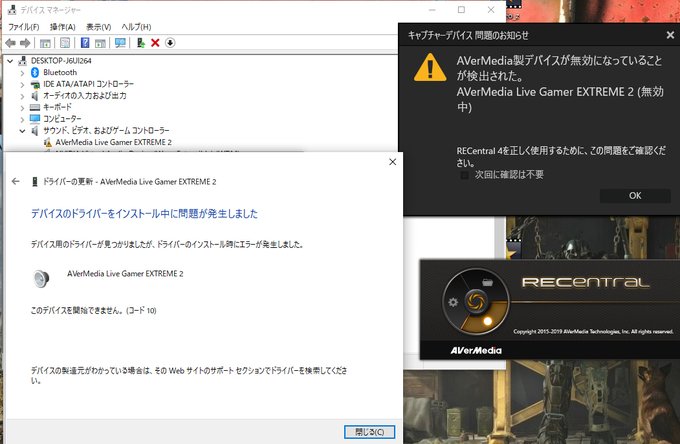
Task: Click the back arrow in driver update dialog
Action: click(16, 182)
